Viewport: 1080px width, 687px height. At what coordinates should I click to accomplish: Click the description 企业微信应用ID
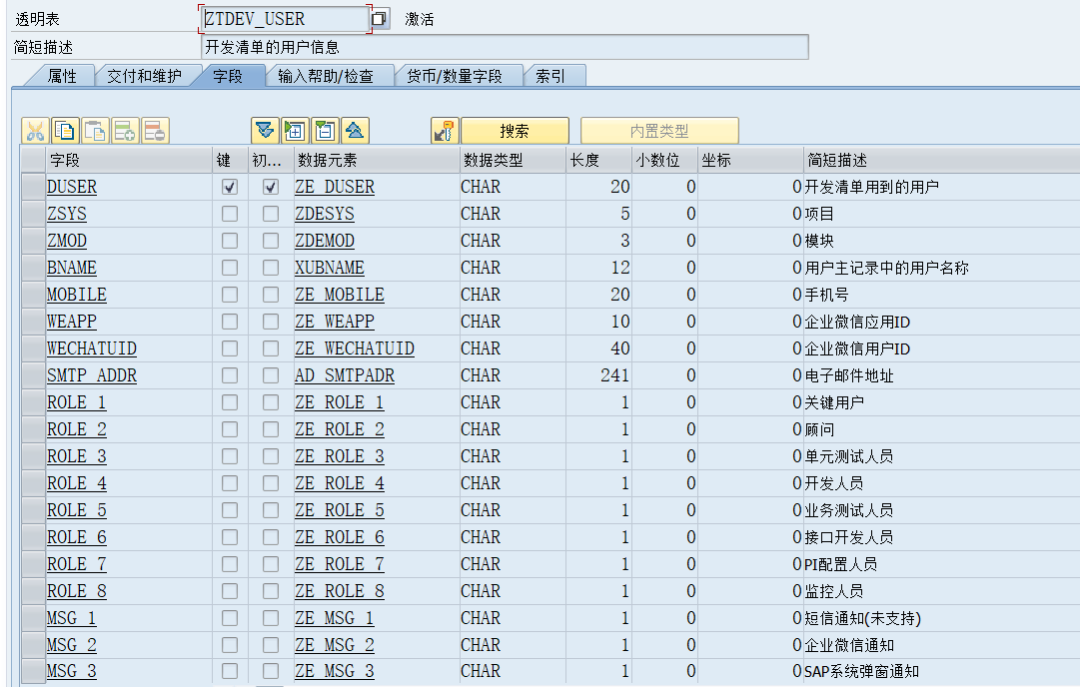[858, 322]
